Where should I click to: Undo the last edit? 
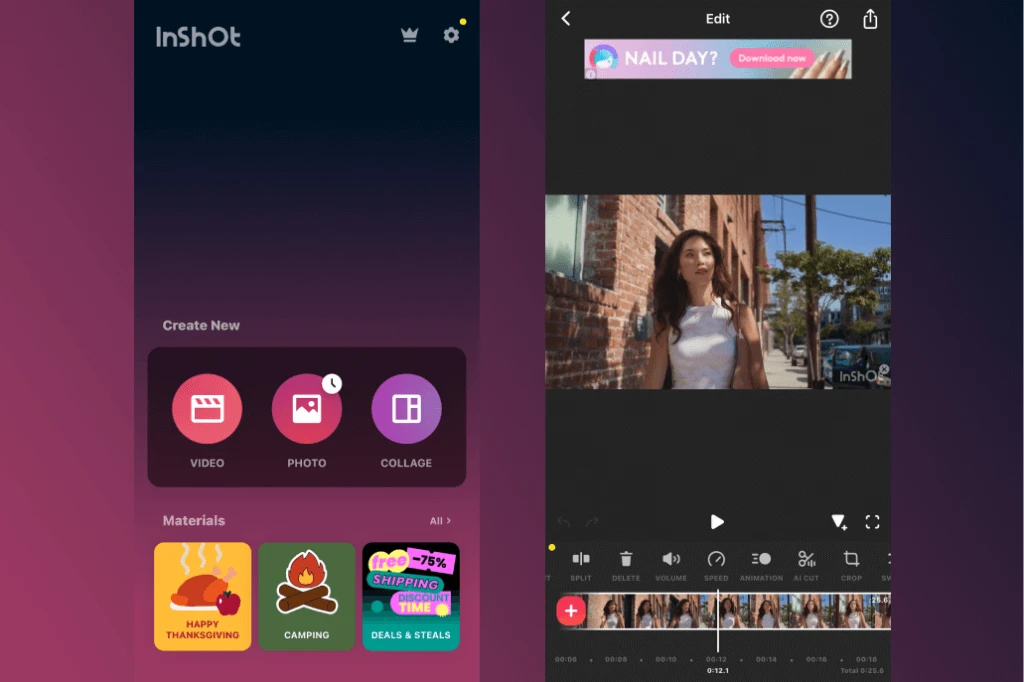(x=564, y=521)
